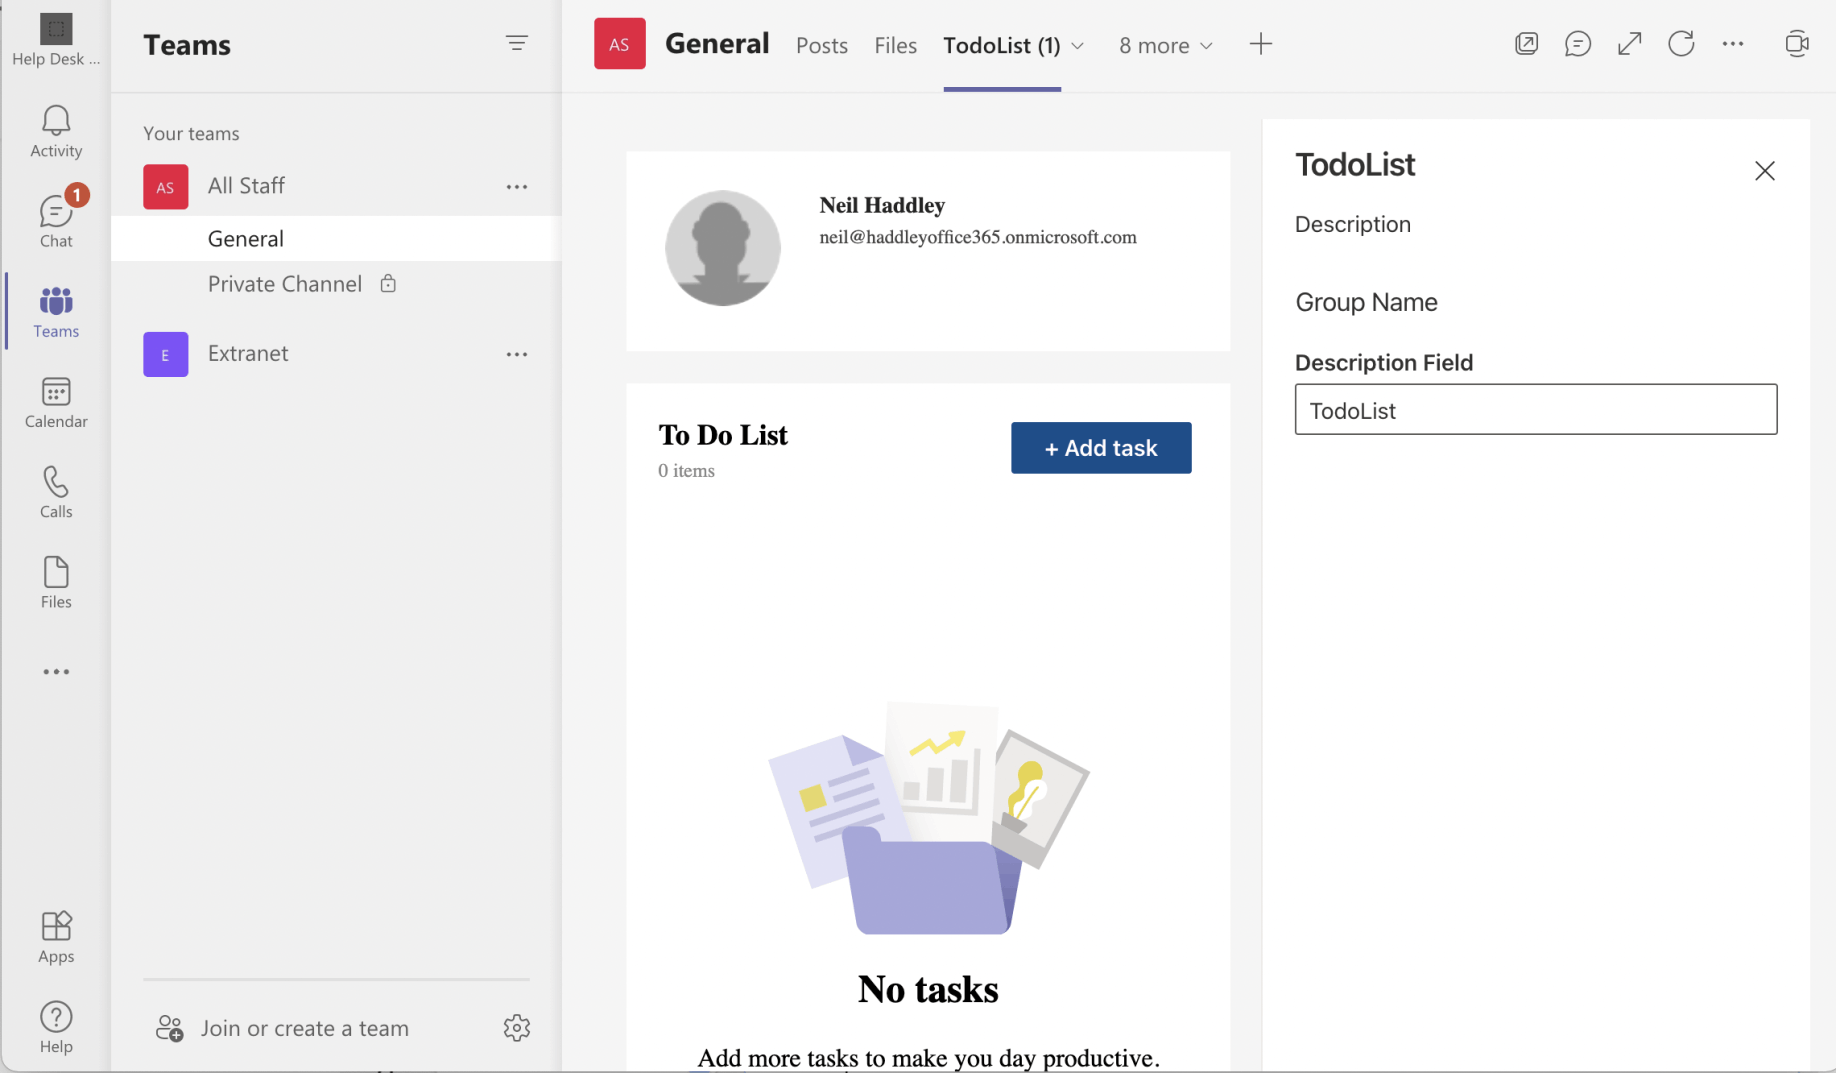Click the Join or create a team icon
Image resolution: width=1836 pixels, height=1073 pixels.
pos(170,1028)
